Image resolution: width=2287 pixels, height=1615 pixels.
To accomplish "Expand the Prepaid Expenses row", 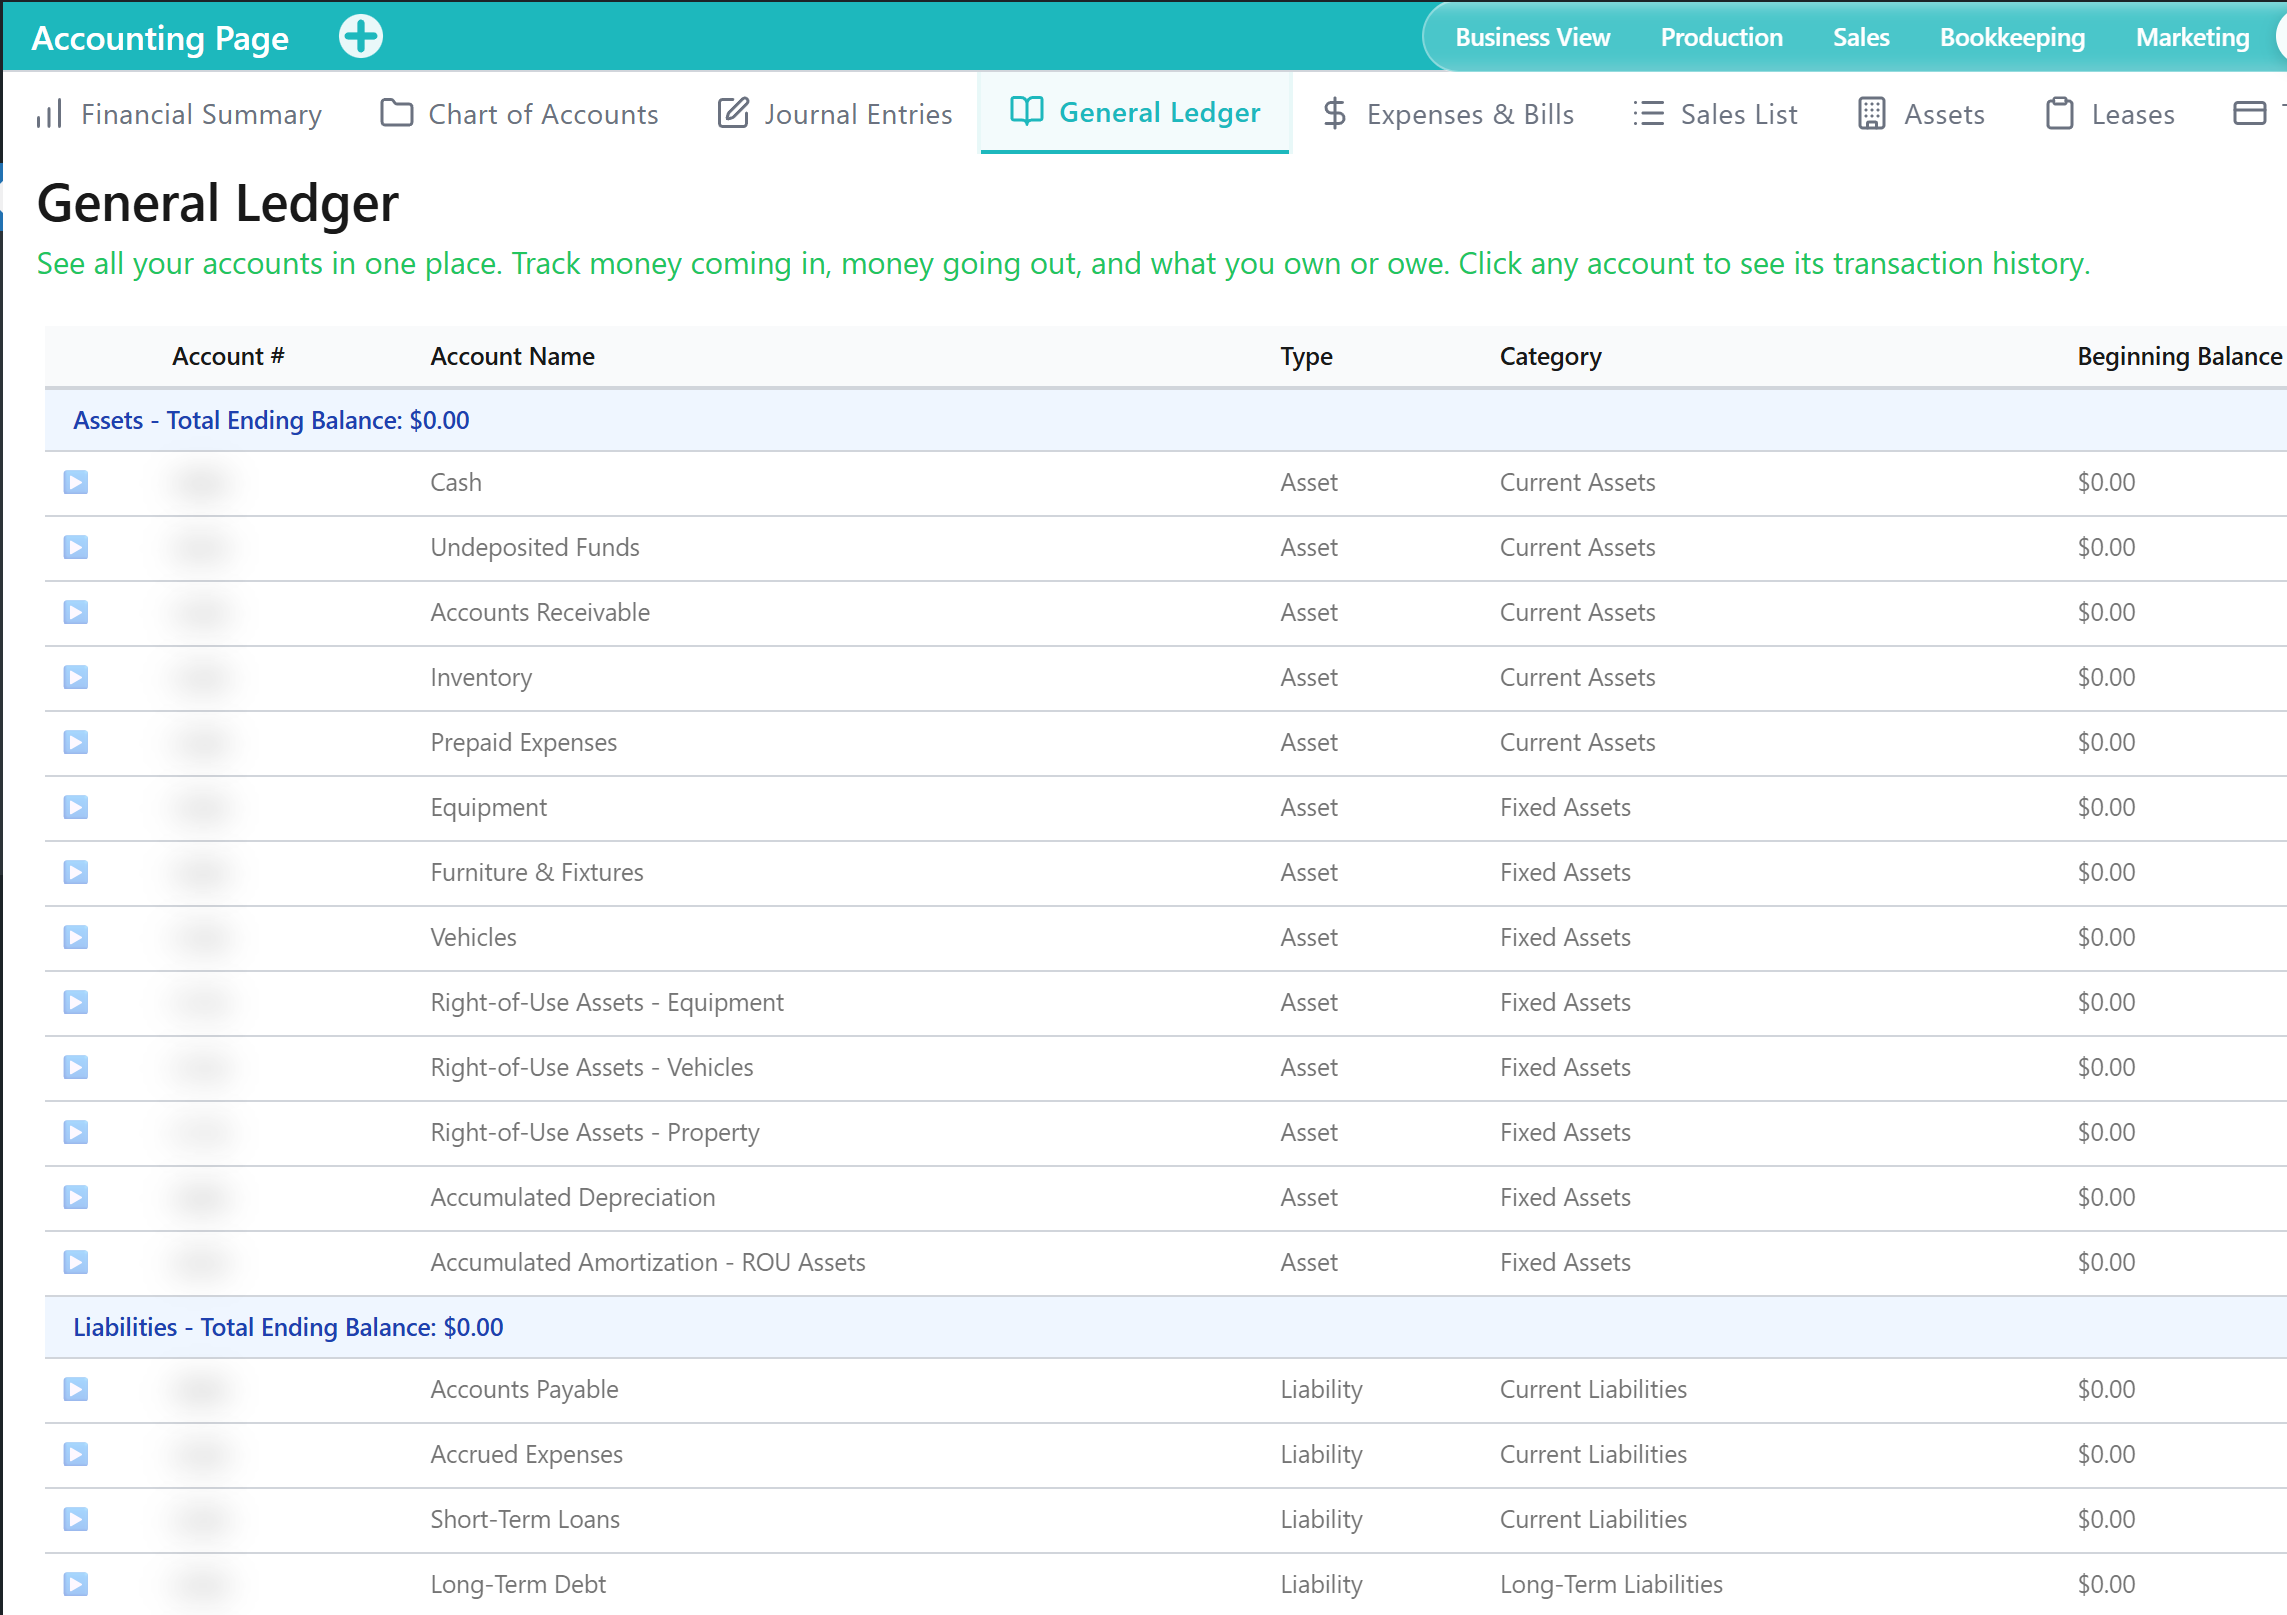I will pos(76,743).
